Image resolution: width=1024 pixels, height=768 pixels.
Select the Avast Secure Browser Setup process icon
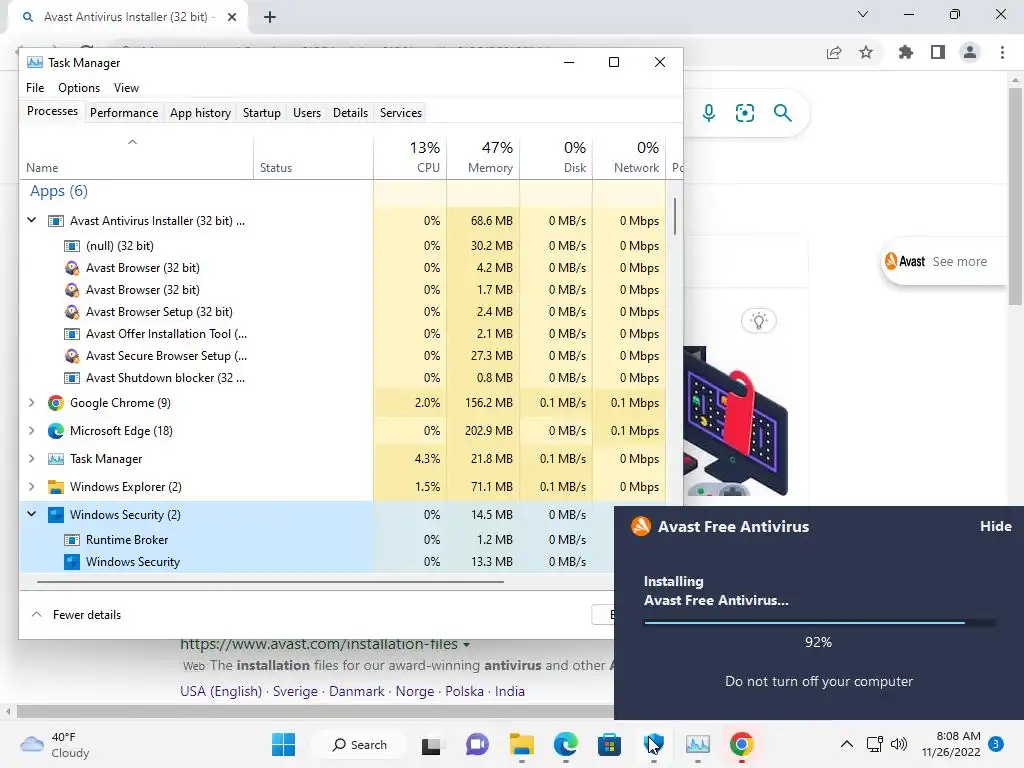pyautogui.click(x=72, y=356)
